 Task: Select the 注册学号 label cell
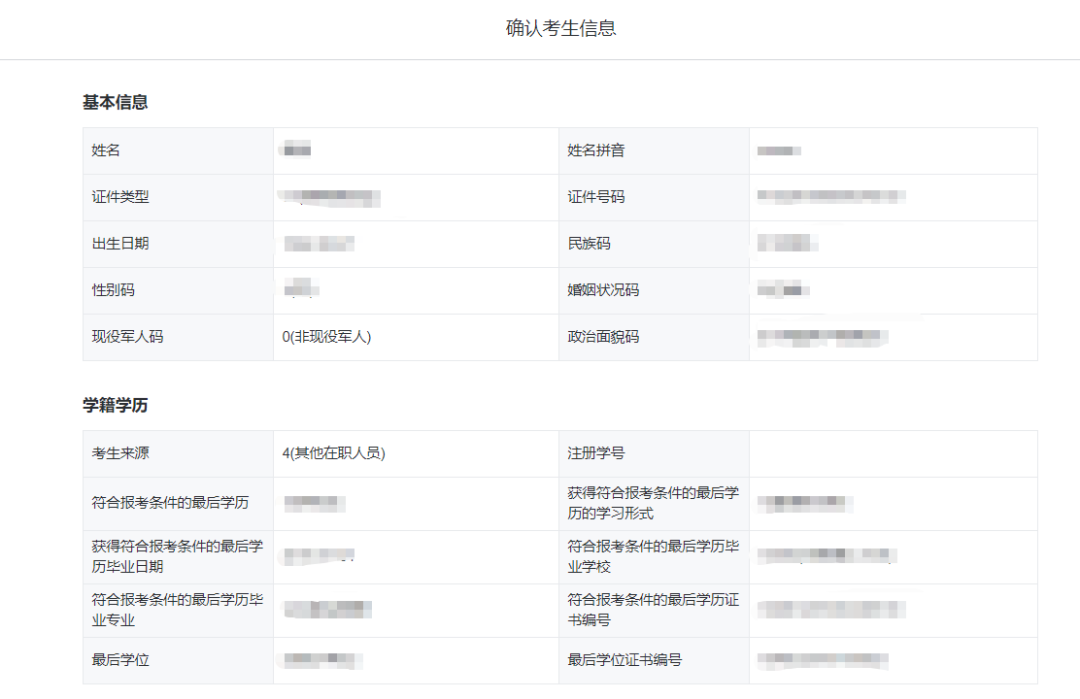click(654, 454)
